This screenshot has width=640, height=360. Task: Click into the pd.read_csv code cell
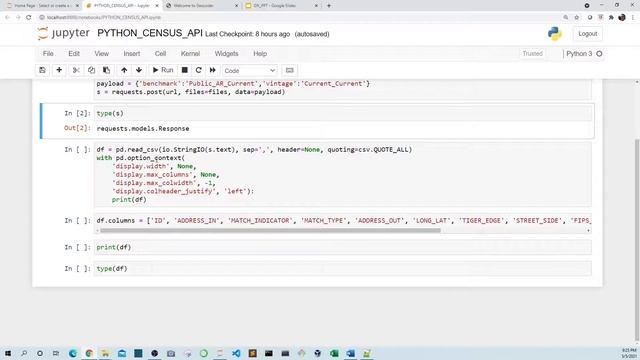click(x=343, y=175)
